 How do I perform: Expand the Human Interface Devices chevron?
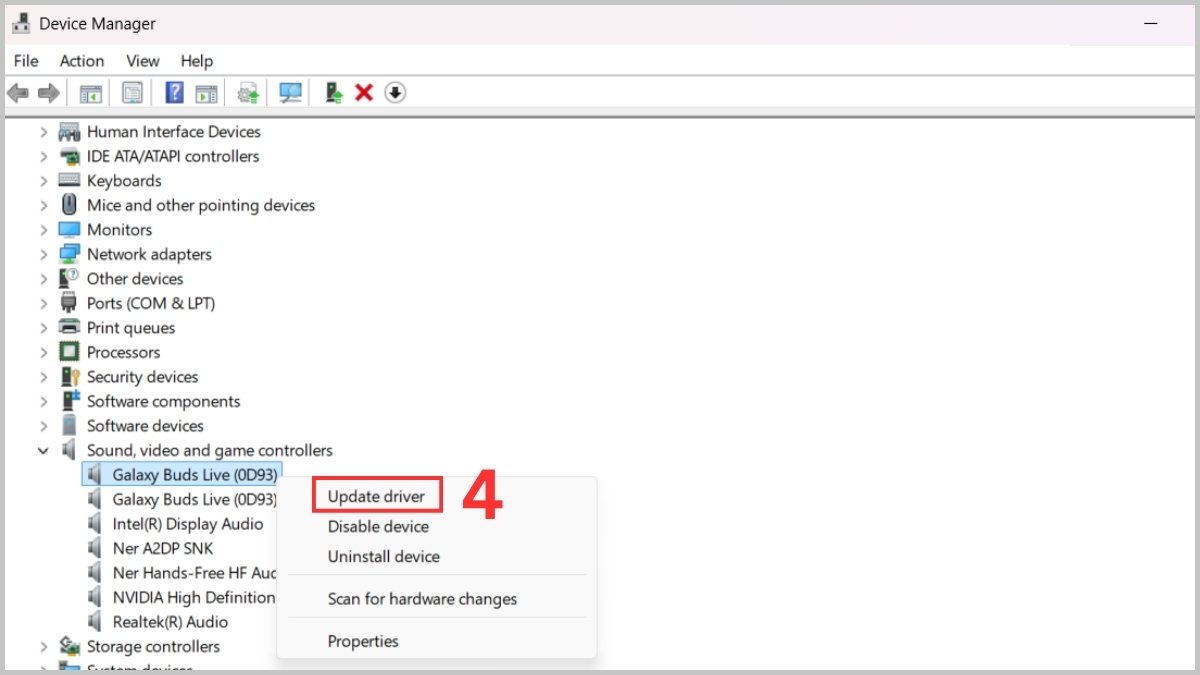pos(43,132)
